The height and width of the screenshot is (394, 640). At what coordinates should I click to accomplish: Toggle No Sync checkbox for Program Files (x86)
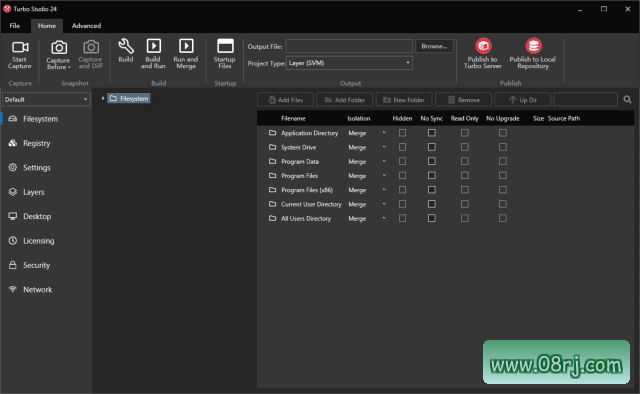pos(431,190)
